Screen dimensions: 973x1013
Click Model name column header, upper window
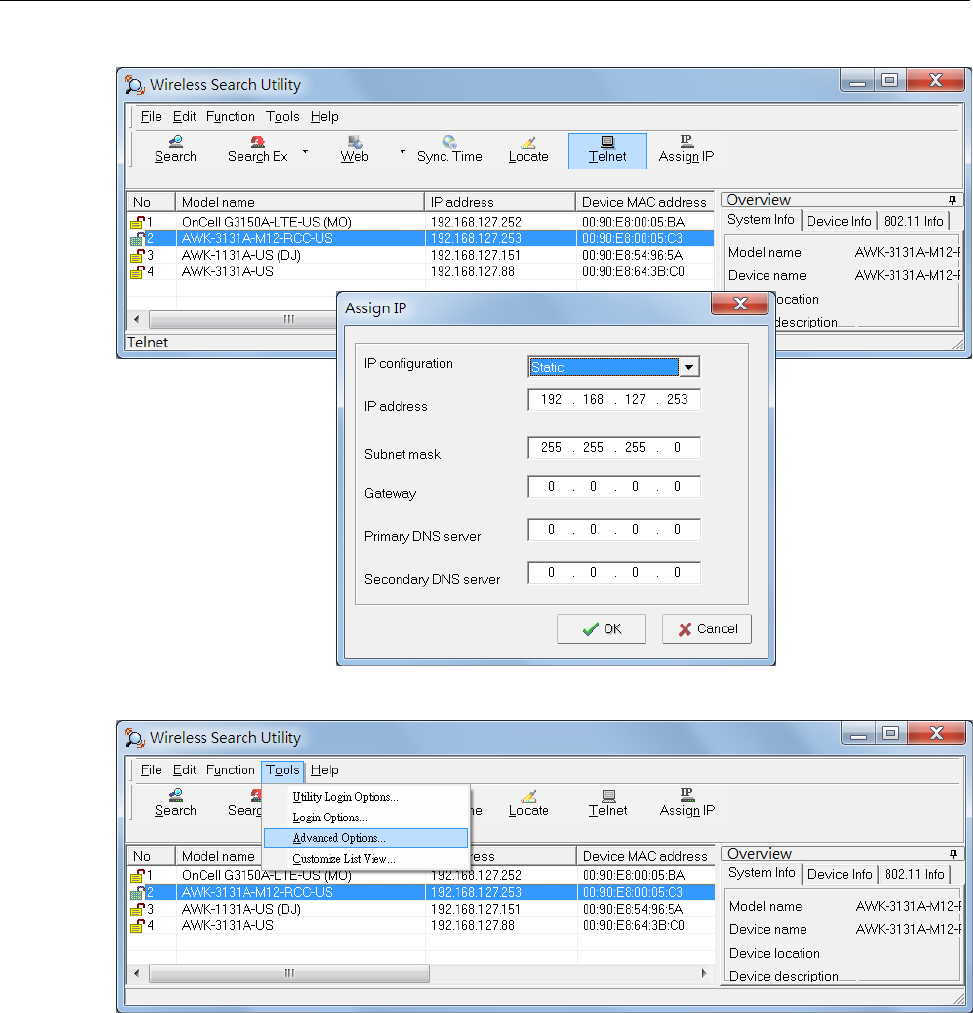coord(299,202)
